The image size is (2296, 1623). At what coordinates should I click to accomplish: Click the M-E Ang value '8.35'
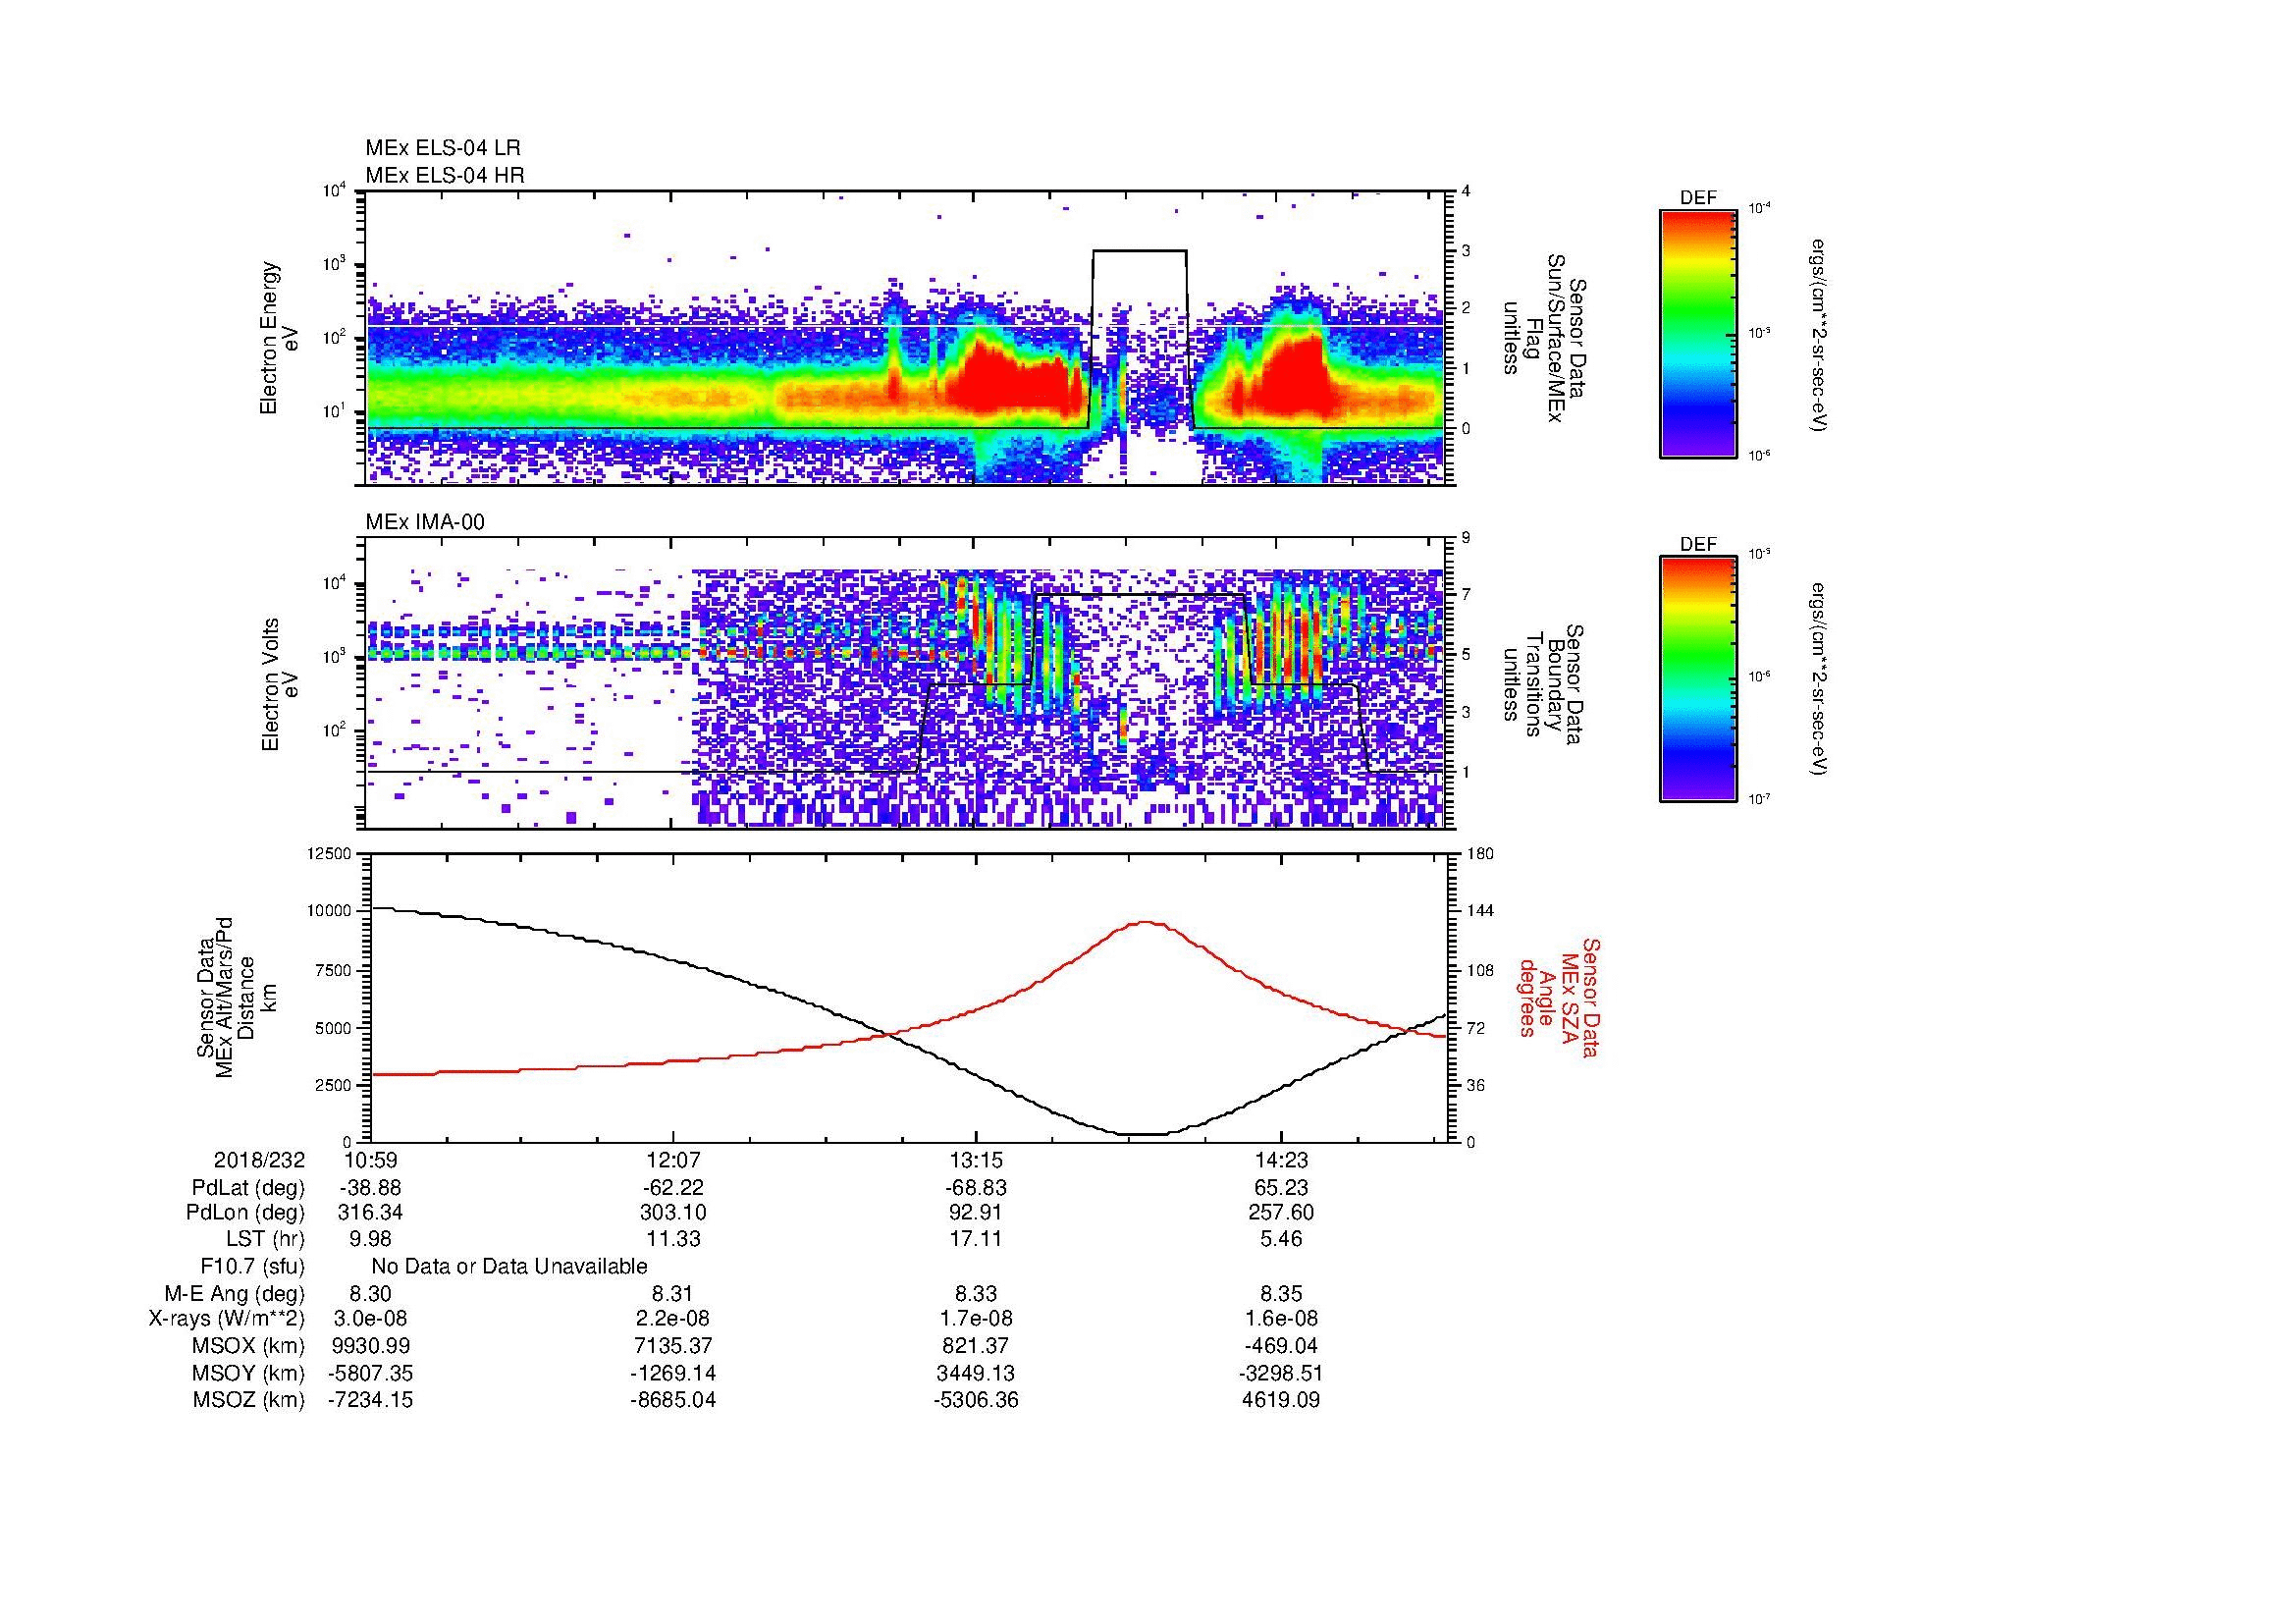1281,1293
